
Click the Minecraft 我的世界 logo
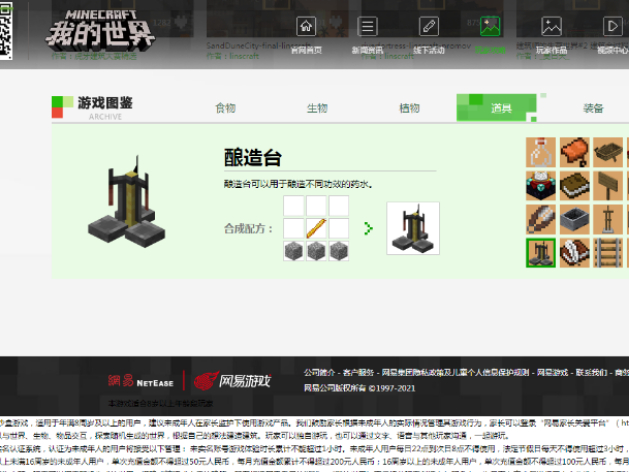click(x=100, y=29)
